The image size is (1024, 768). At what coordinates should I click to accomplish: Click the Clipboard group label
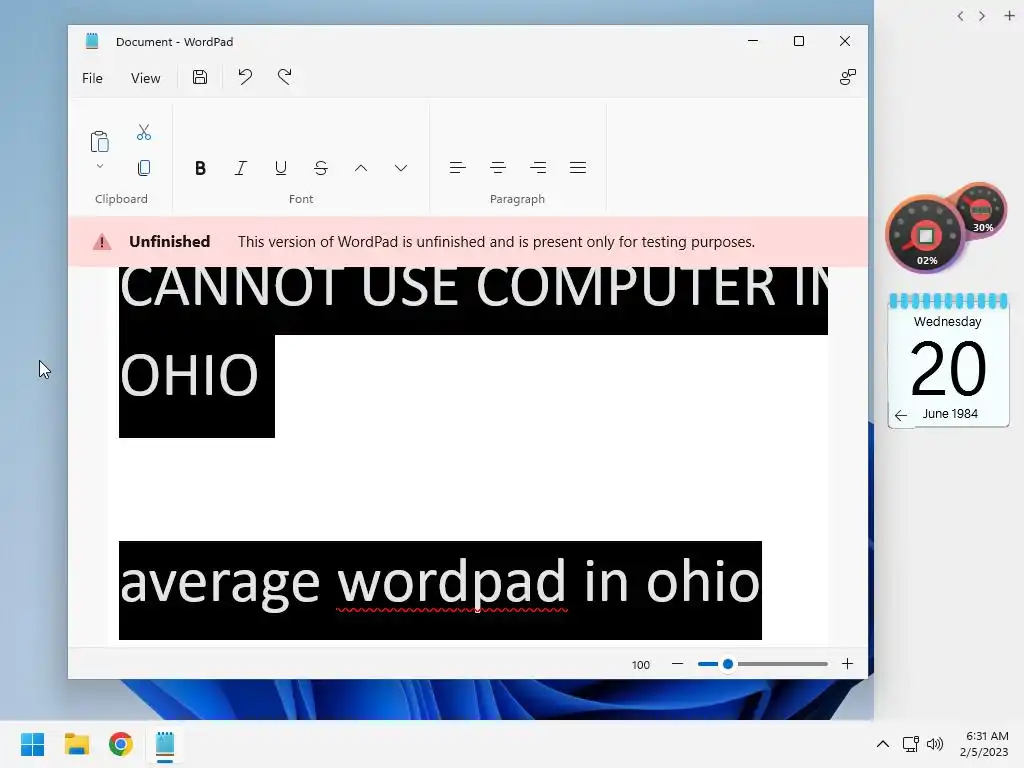121,199
